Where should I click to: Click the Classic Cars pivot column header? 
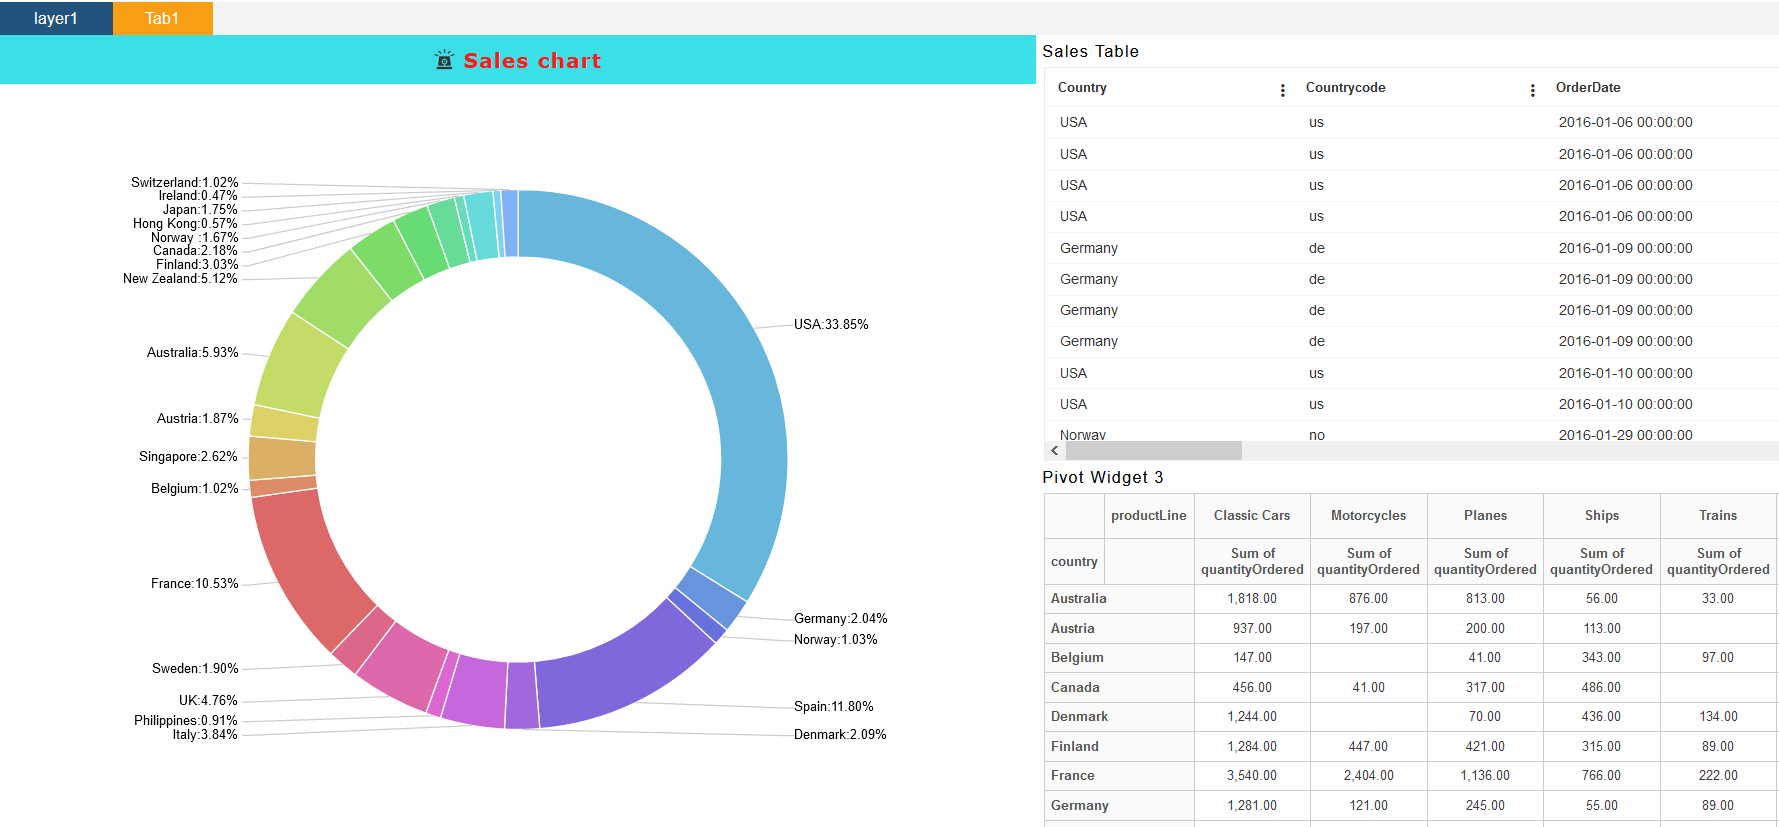point(1252,515)
